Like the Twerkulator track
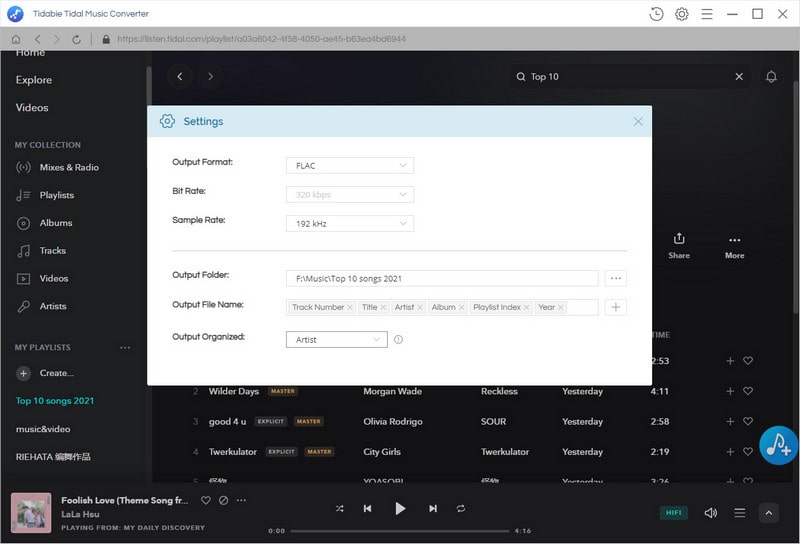Image resolution: width=800 pixels, height=544 pixels. point(748,452)
